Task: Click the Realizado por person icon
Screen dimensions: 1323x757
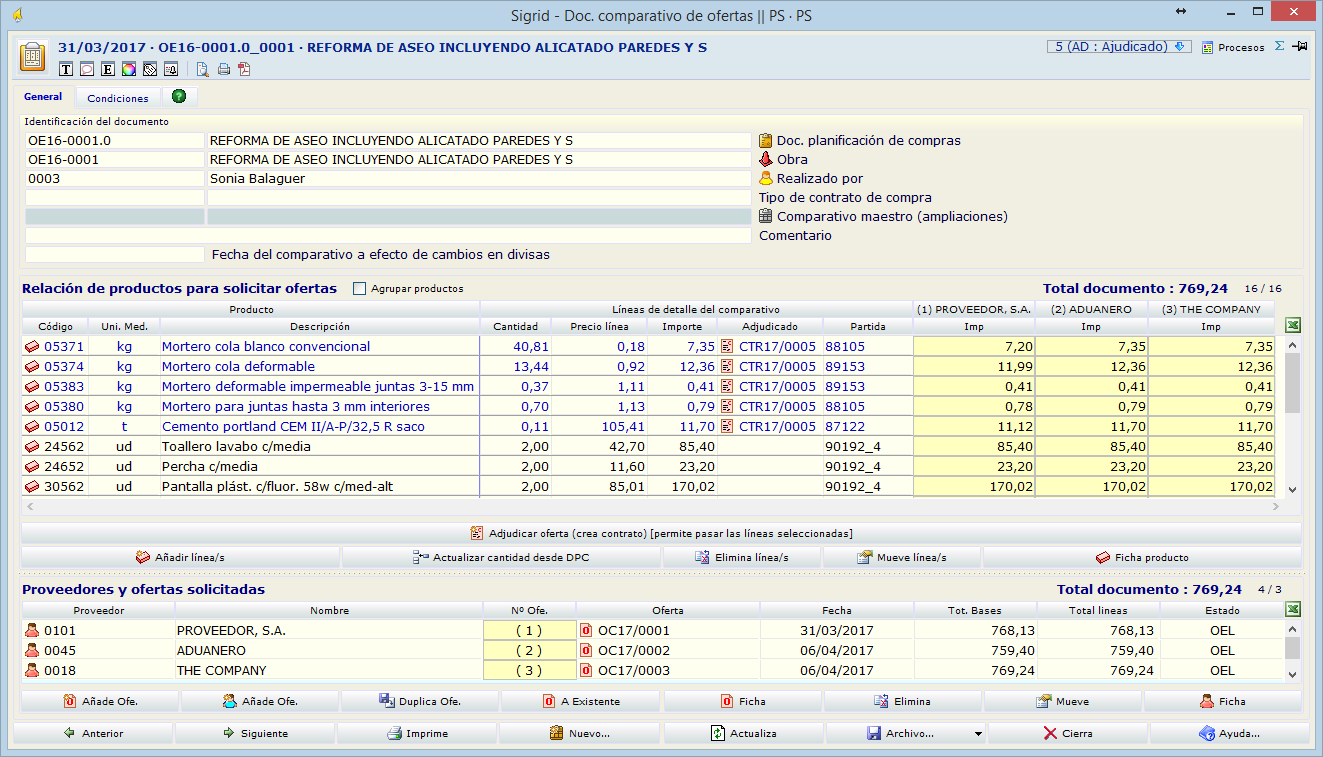Action: (766, 178)
